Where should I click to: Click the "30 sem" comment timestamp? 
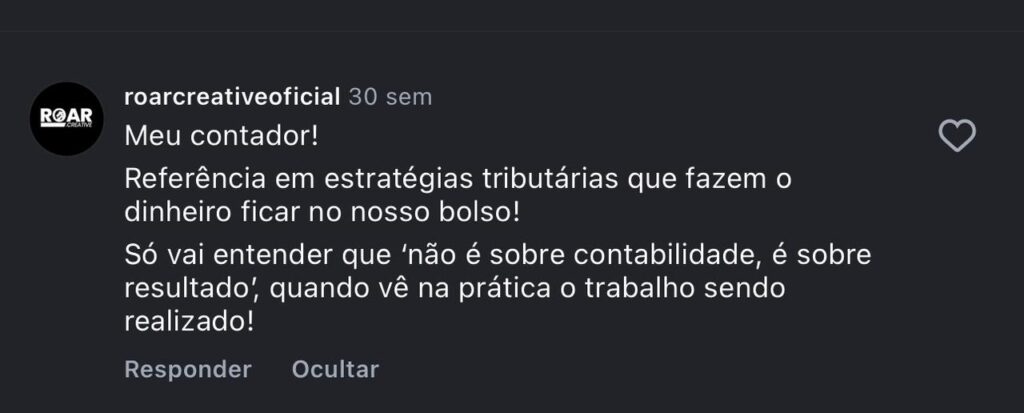pyautogui.click(x=390, y=97)
